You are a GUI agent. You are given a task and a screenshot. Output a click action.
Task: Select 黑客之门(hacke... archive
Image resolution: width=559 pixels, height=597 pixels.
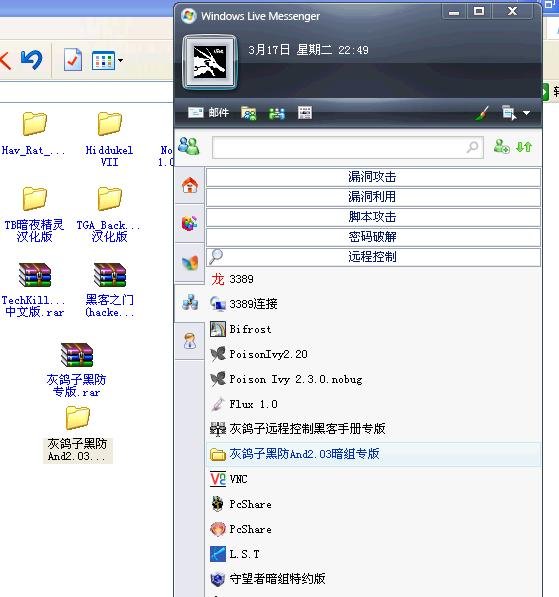(x=109, y=290)
